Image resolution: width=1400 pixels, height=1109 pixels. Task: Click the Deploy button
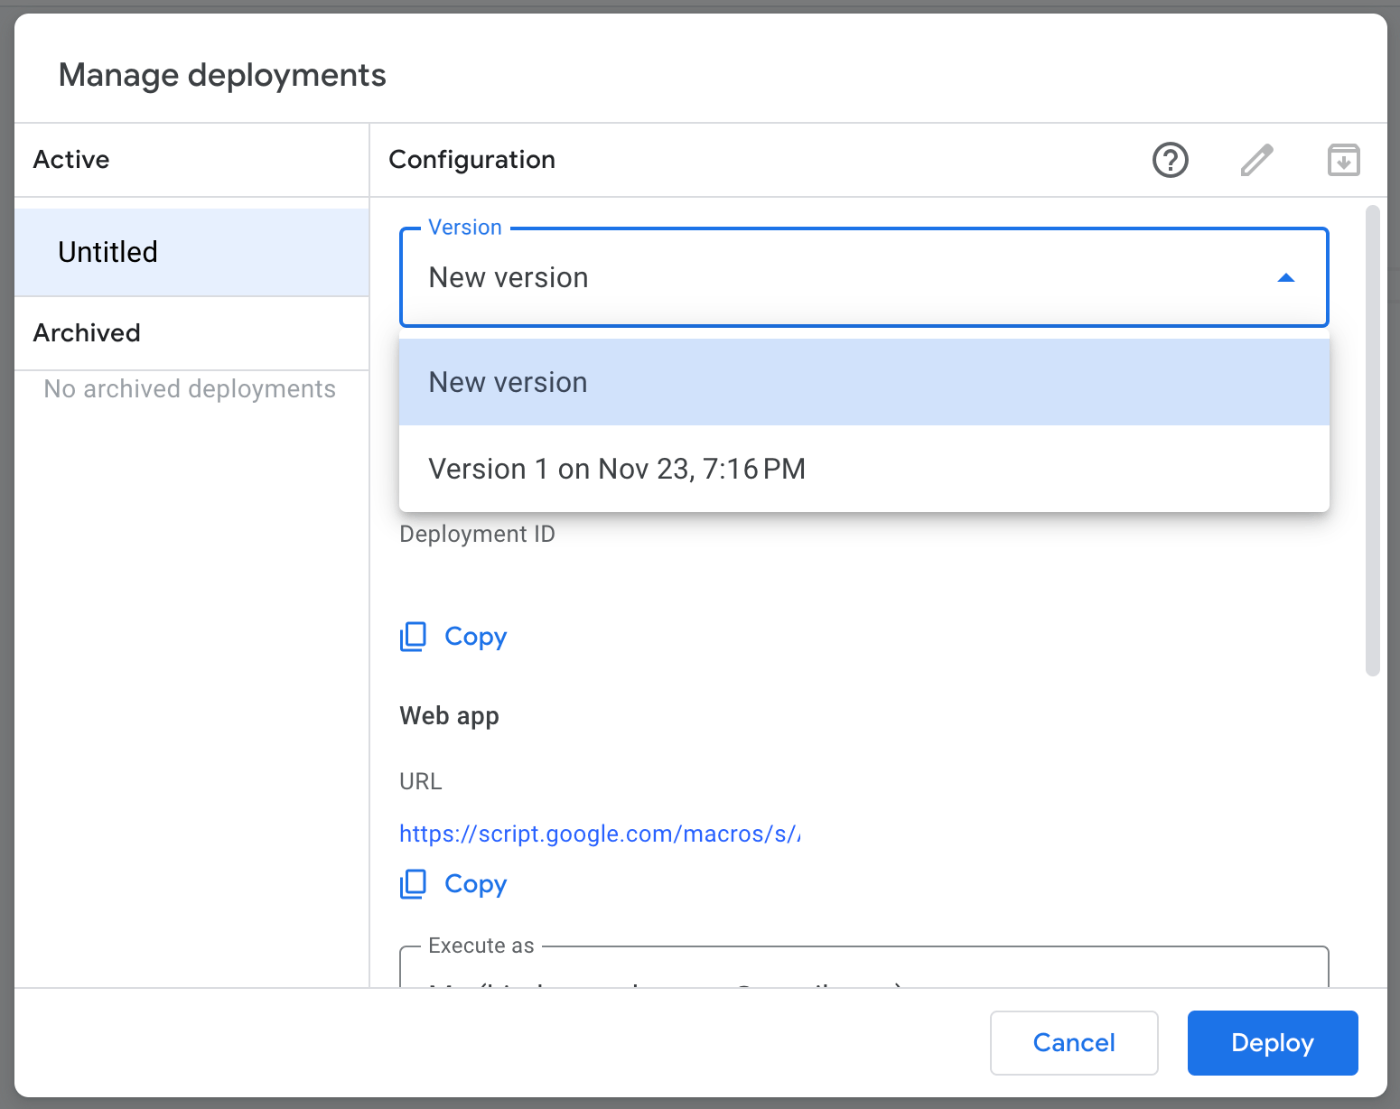click(x=1272, y=1043)
